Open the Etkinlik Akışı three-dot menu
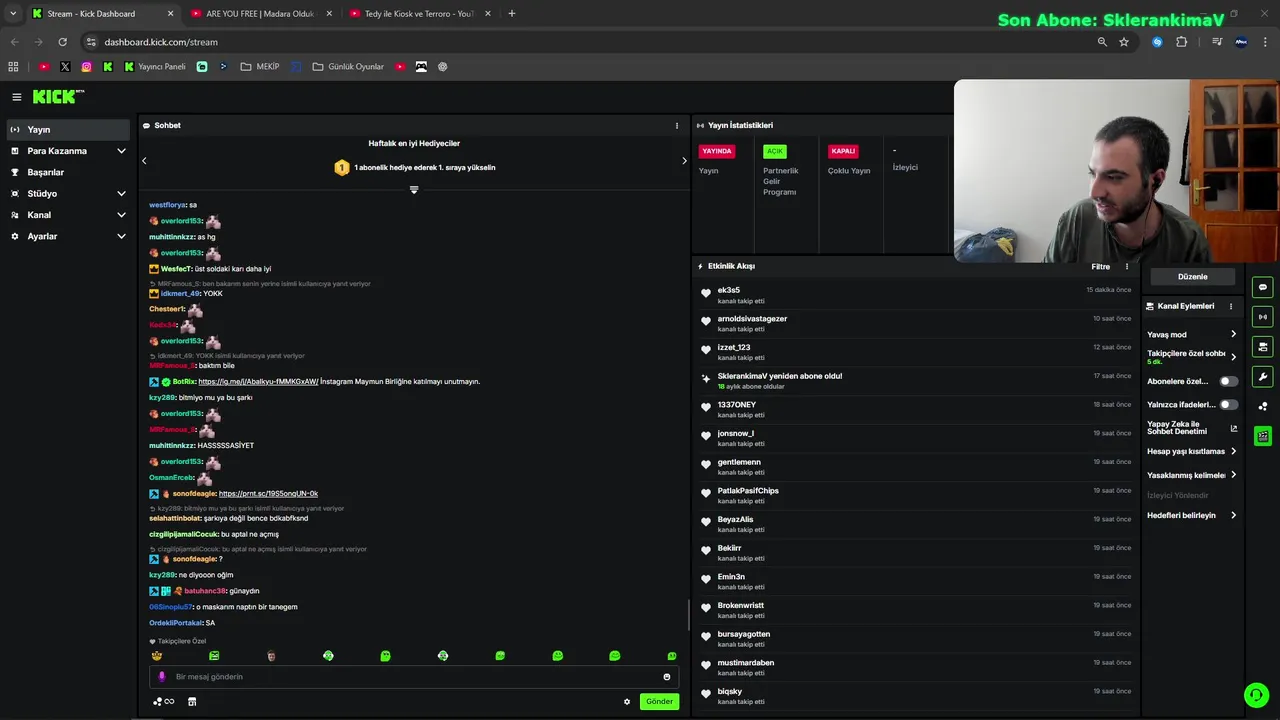The image size is (1280, 720). tap(1127, 267)
